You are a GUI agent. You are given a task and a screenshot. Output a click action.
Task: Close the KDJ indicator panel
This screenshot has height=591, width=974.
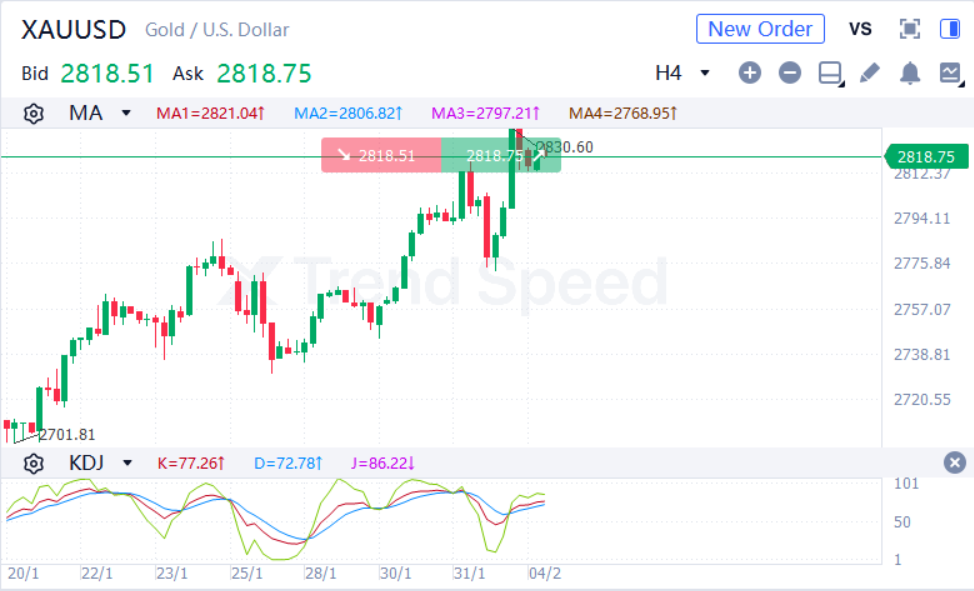point(956,462)
